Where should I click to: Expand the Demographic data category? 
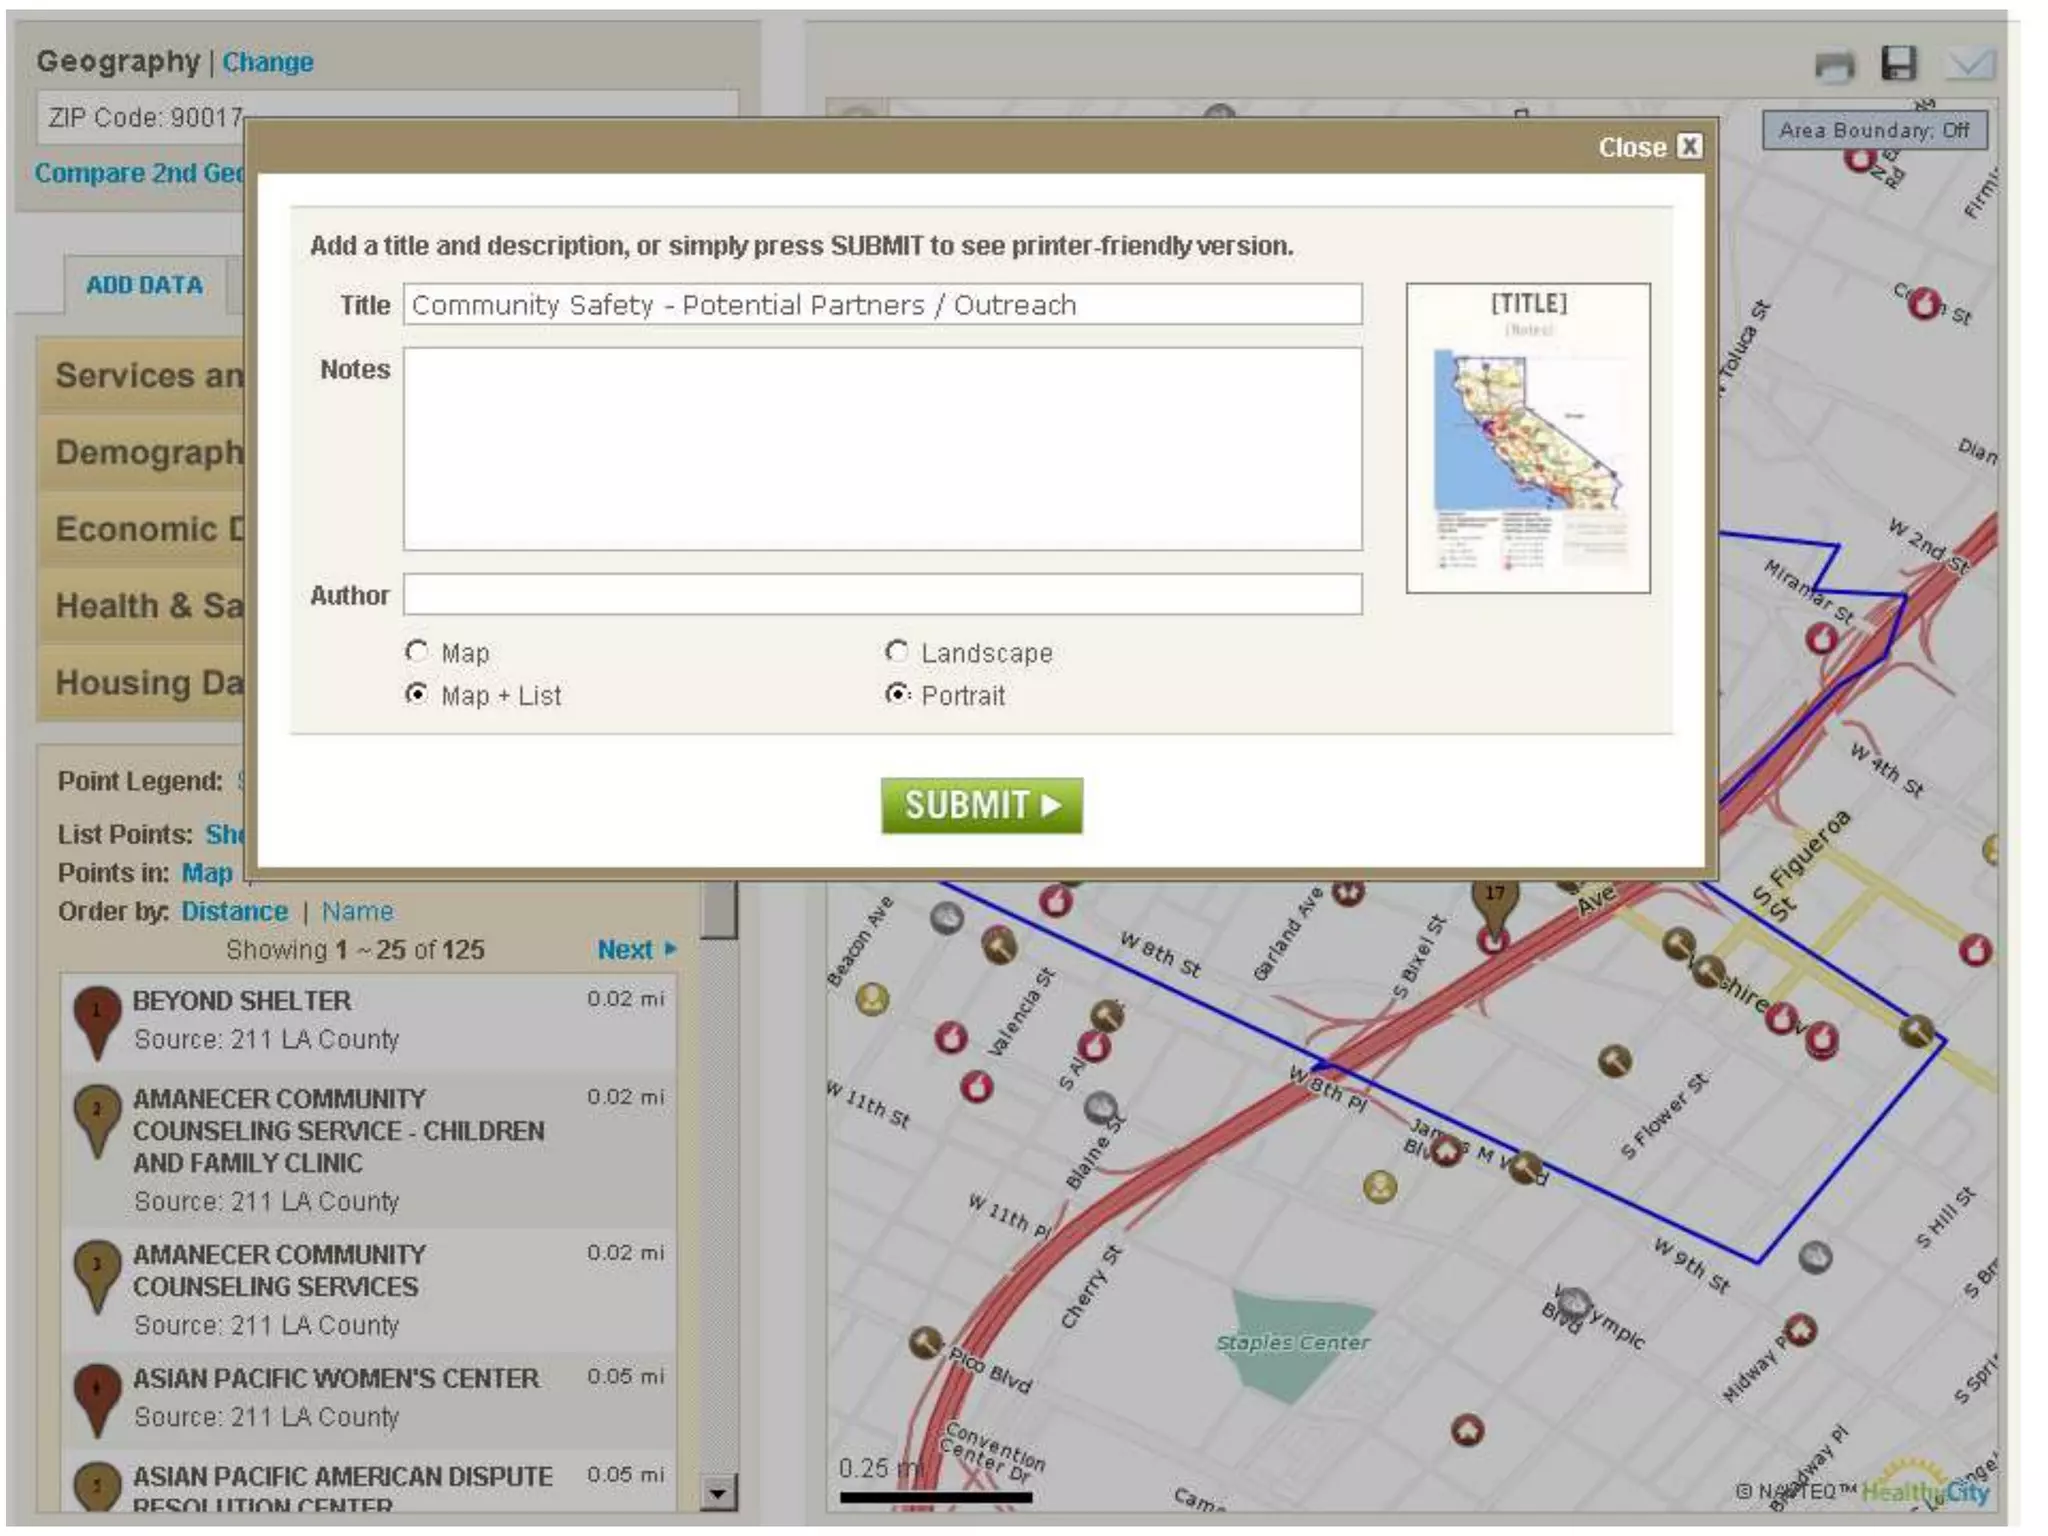click(x=142, y=452)
